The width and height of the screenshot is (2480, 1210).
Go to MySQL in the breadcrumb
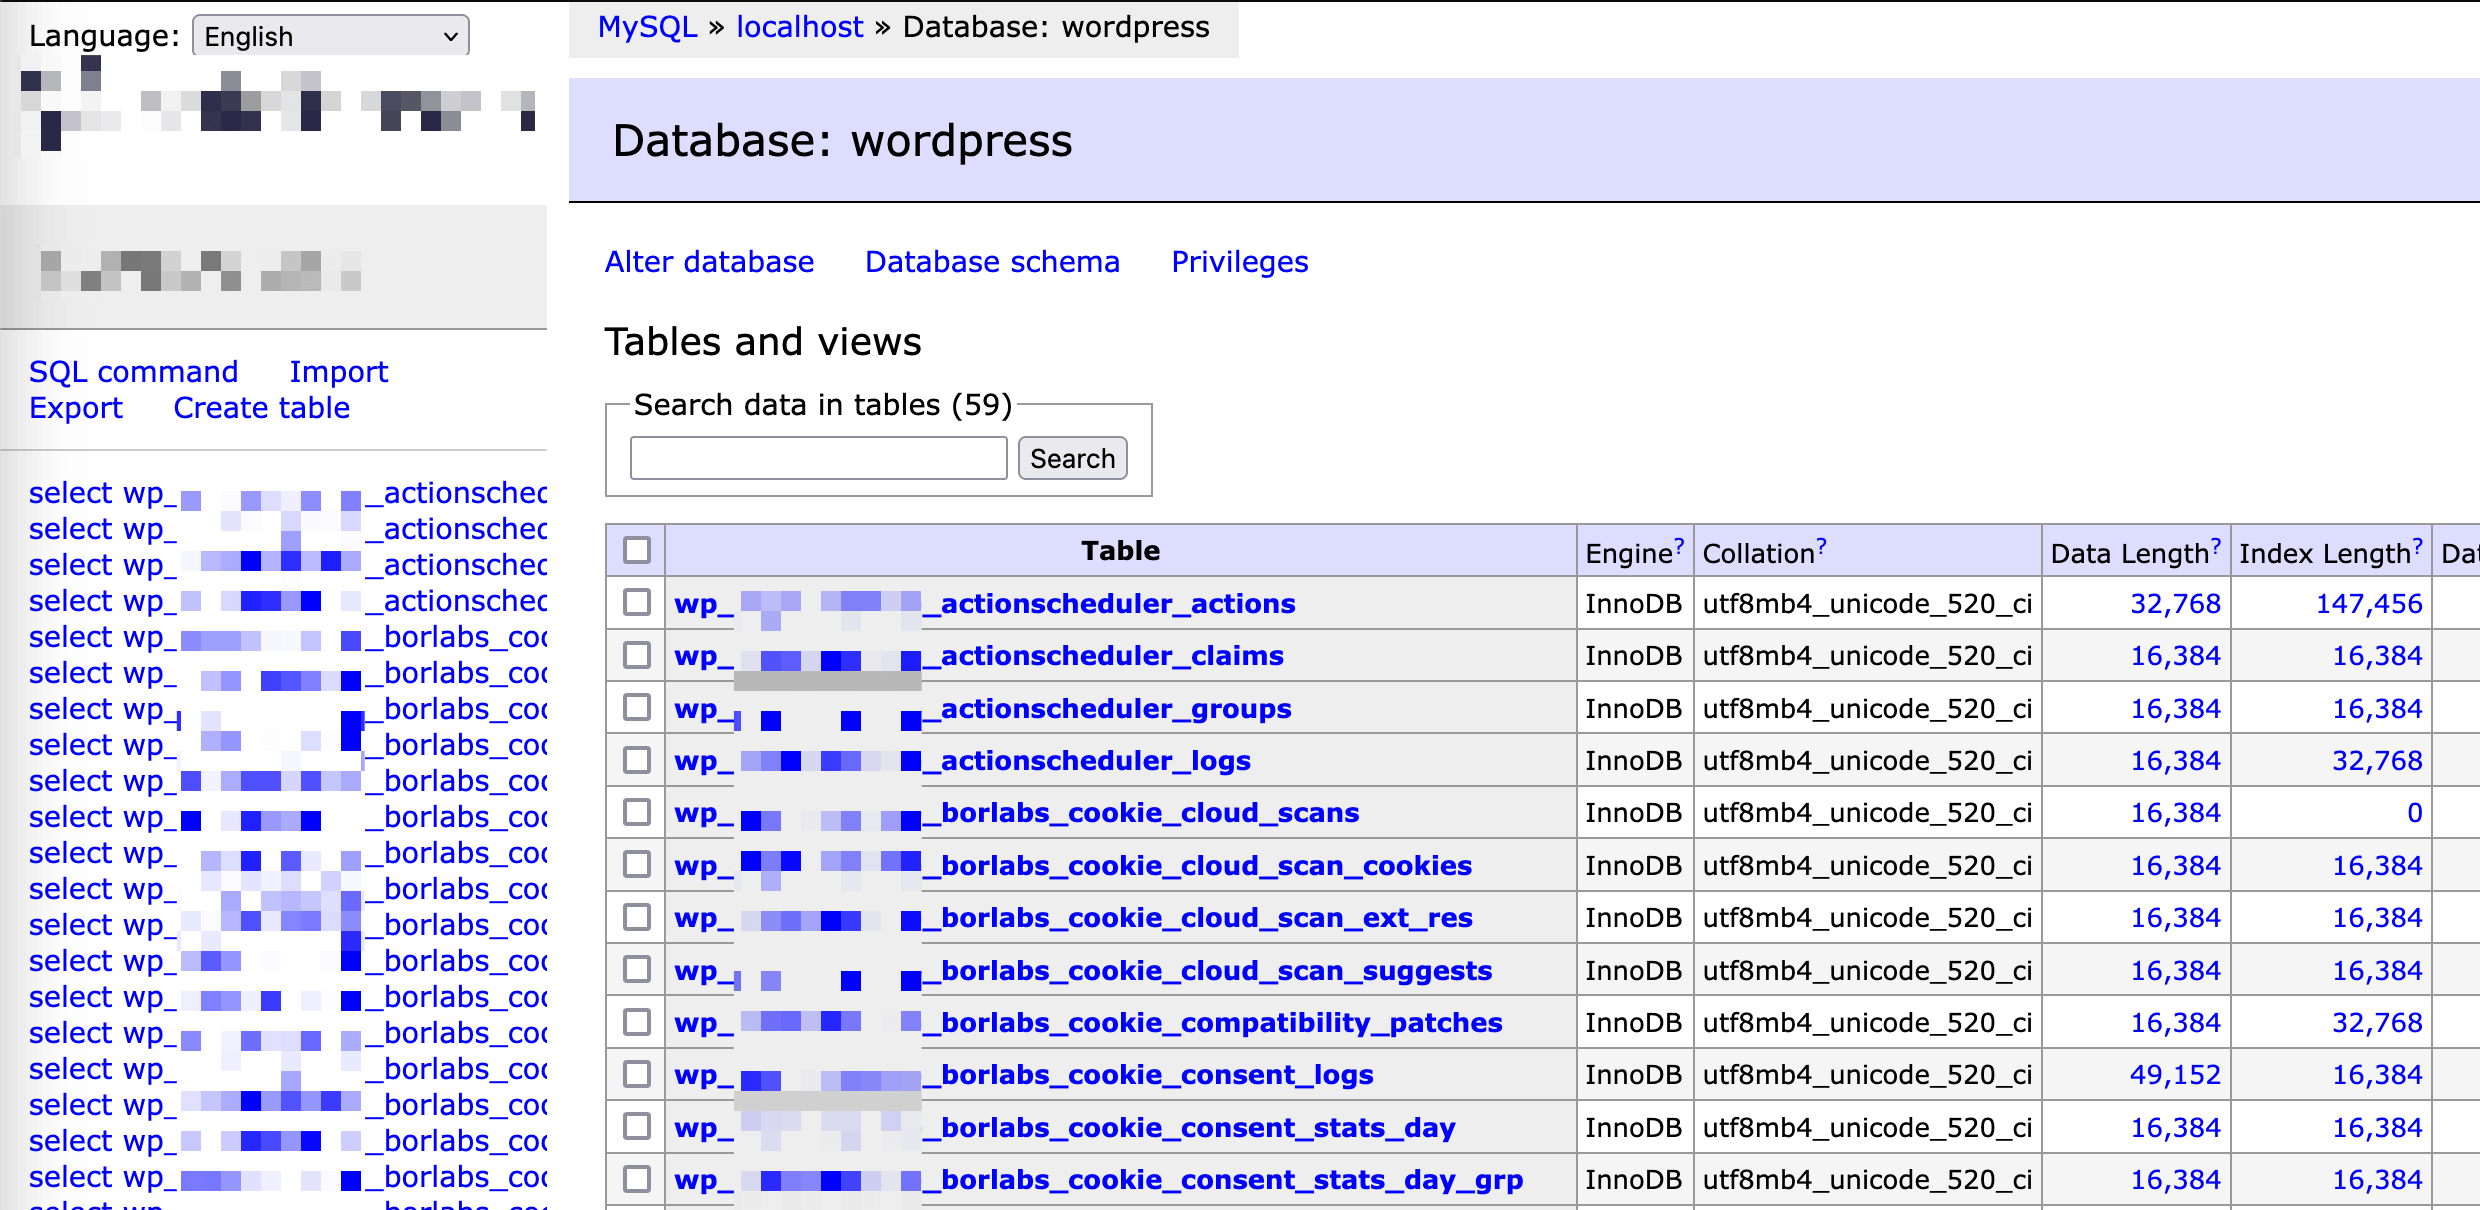point(647,27)
